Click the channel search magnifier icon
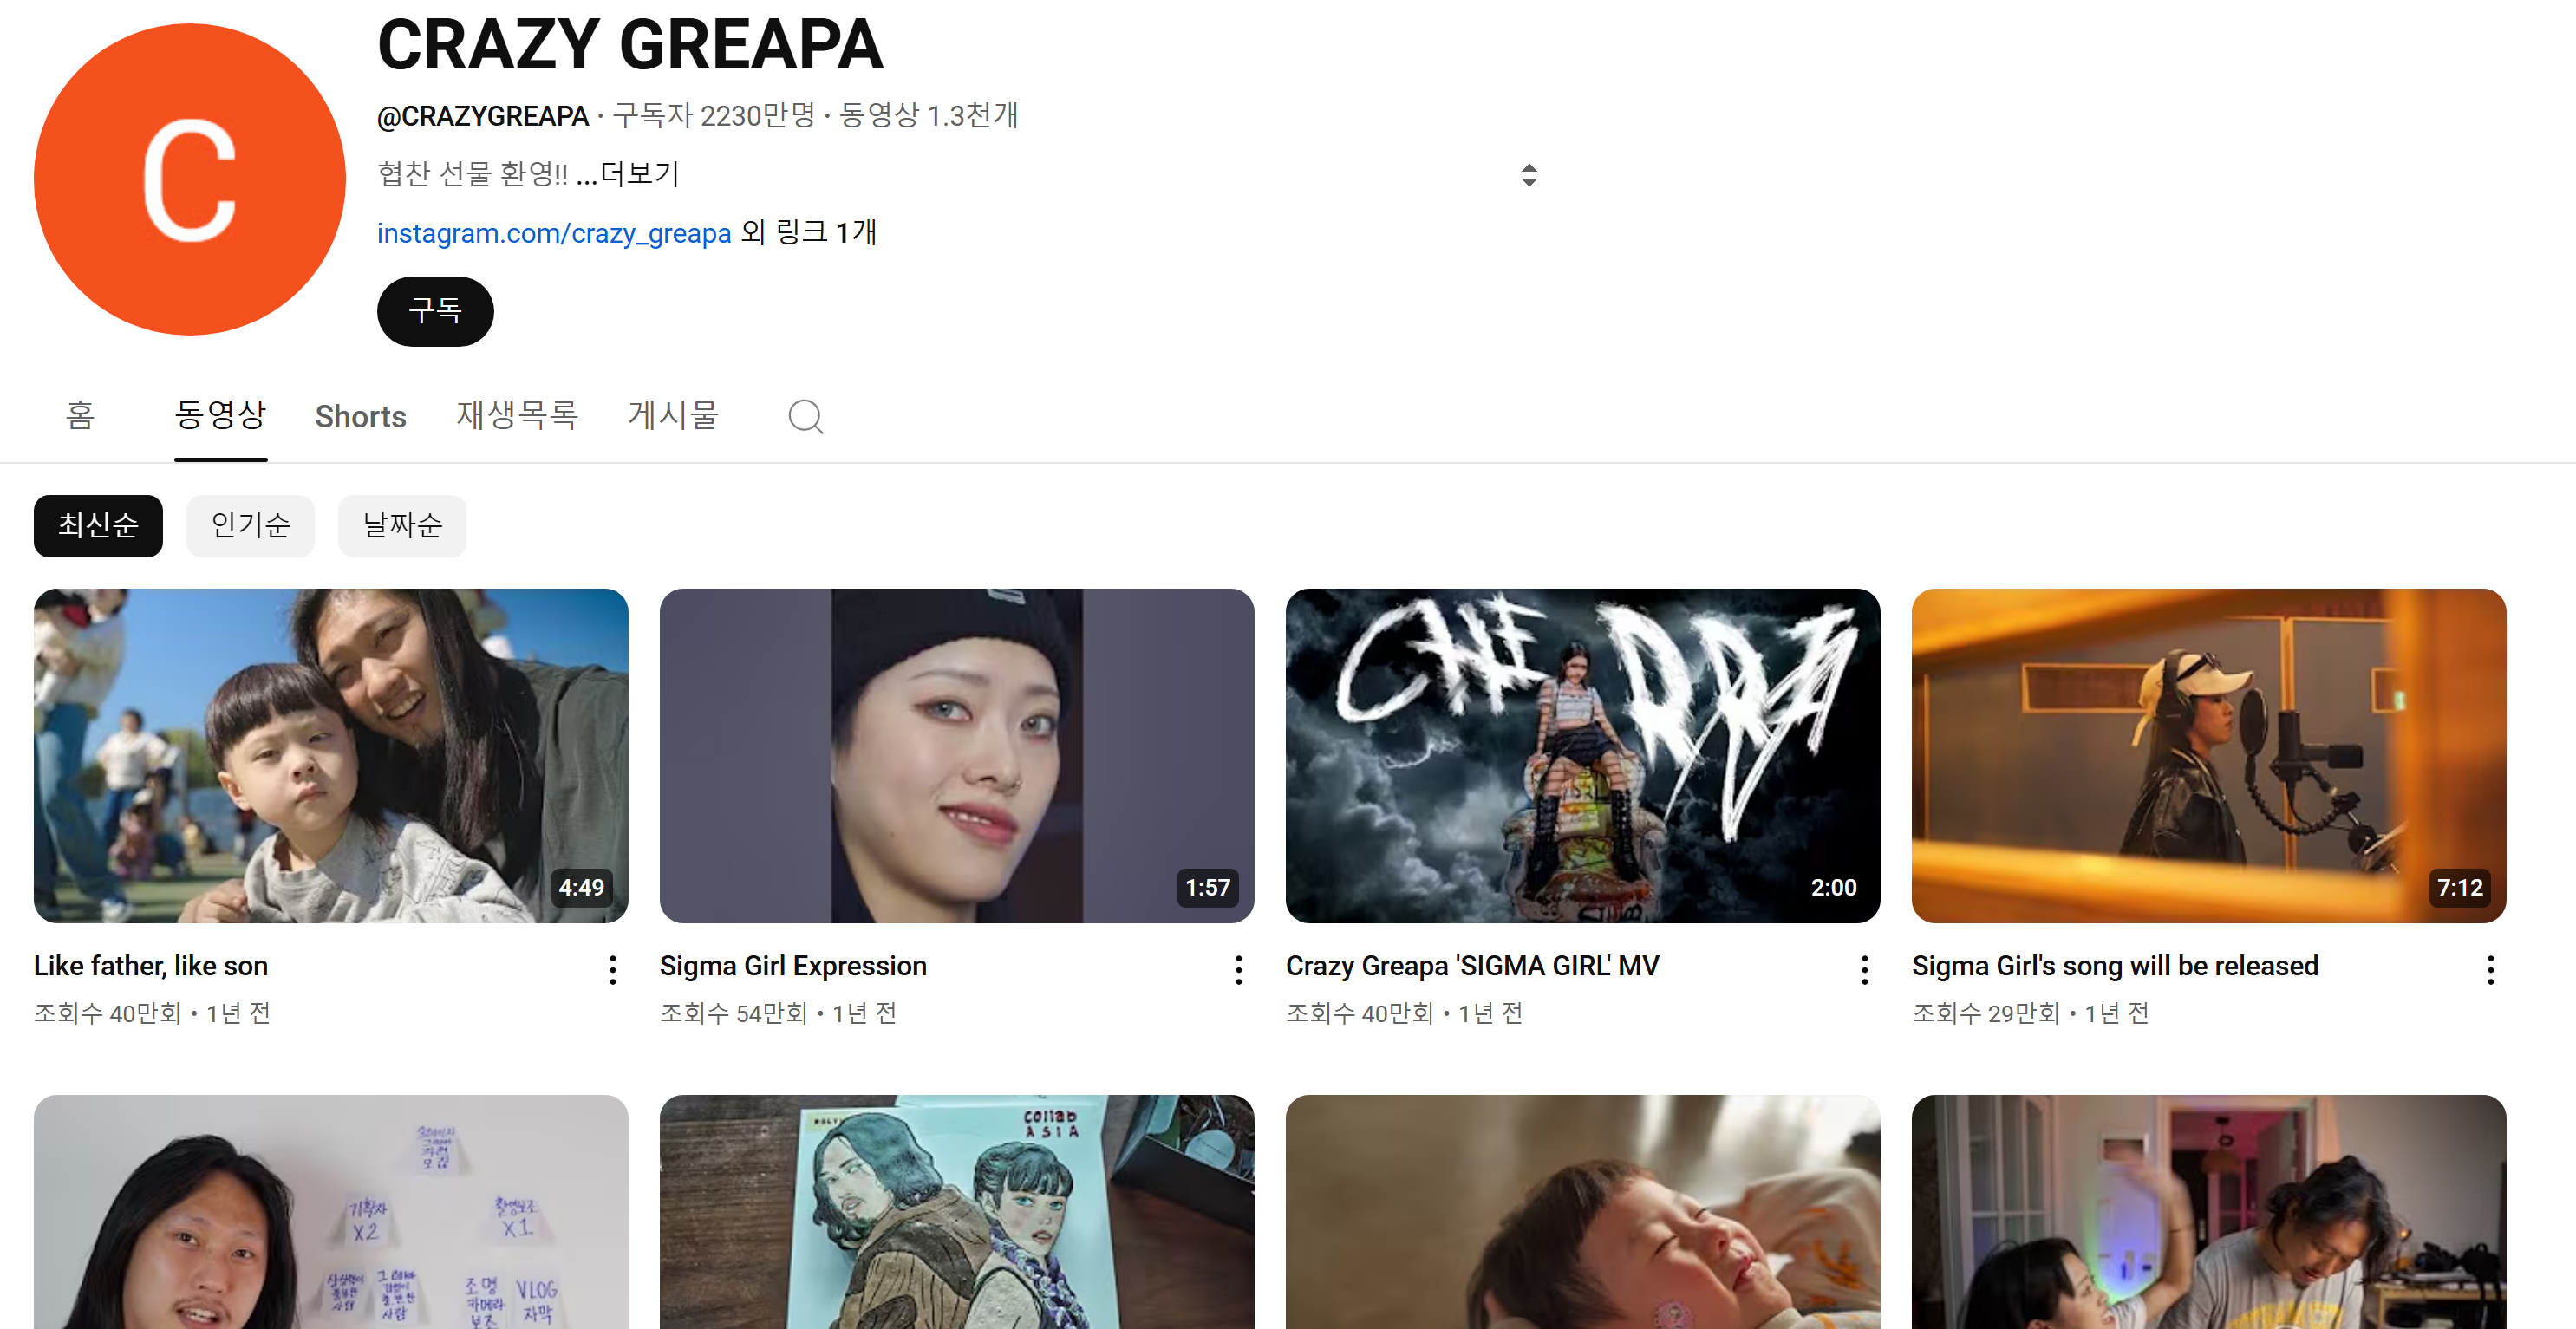 805,416
